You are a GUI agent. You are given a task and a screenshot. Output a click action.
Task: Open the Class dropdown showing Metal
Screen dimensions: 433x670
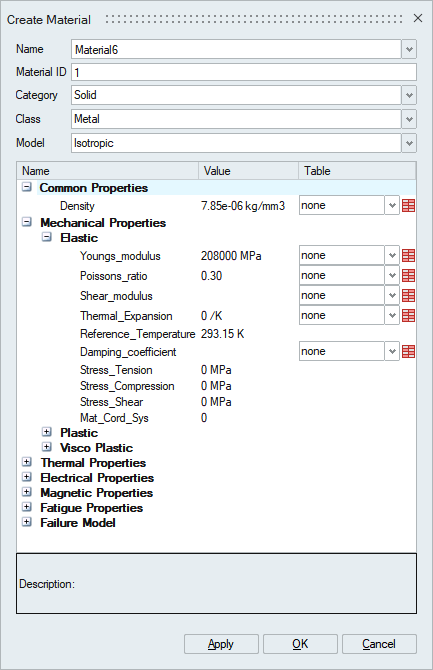click(409, 119)
